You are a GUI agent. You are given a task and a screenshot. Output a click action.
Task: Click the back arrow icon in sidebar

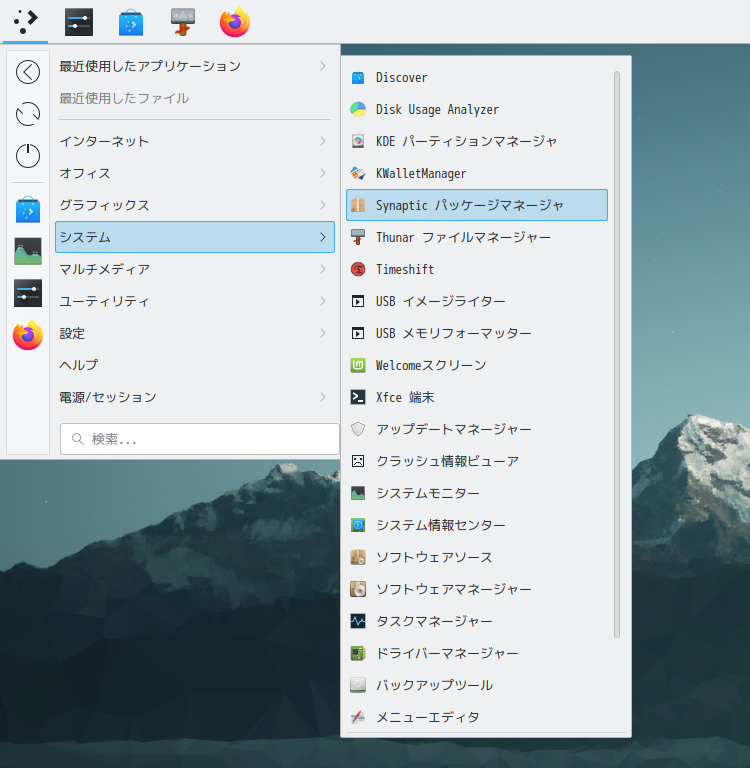pos(28,72)
